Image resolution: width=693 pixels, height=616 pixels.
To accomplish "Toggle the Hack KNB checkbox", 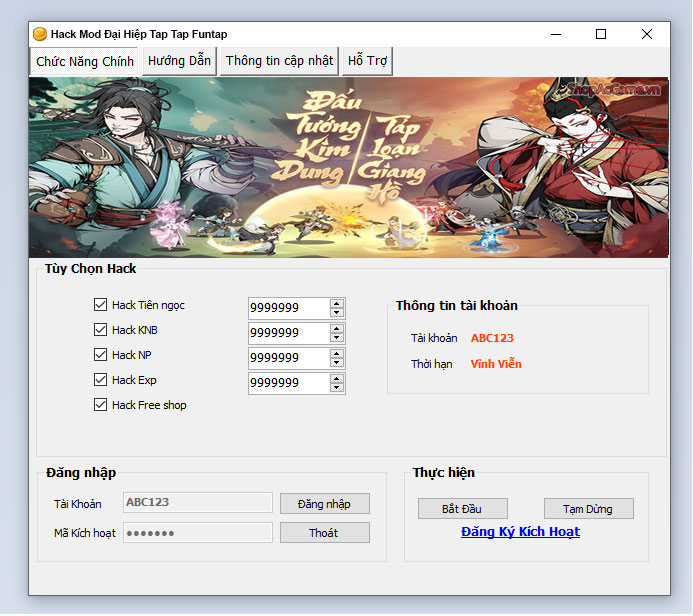I will pyautogui.click(x=100, y=330).
